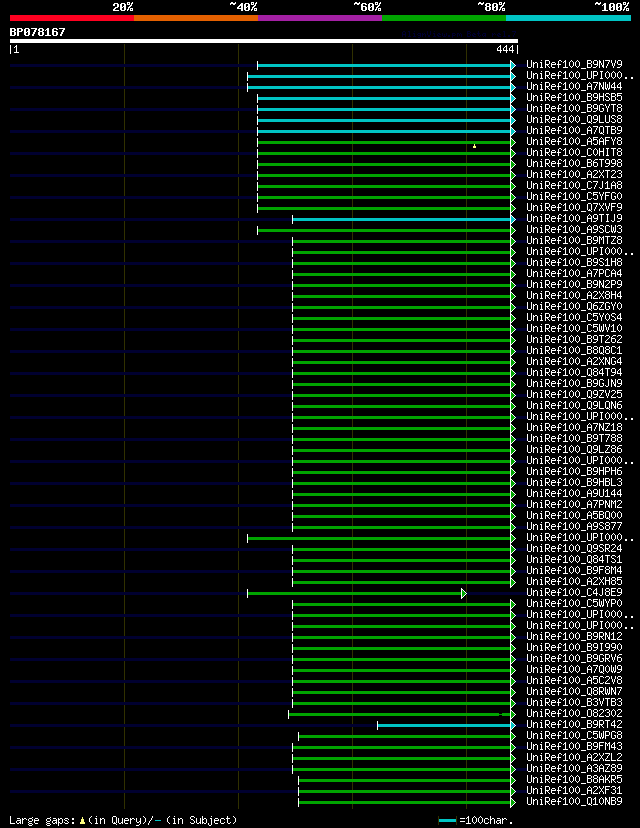Click the green ~80% identity color segment
Screen dimensions: 640x828
pos(444,18)
